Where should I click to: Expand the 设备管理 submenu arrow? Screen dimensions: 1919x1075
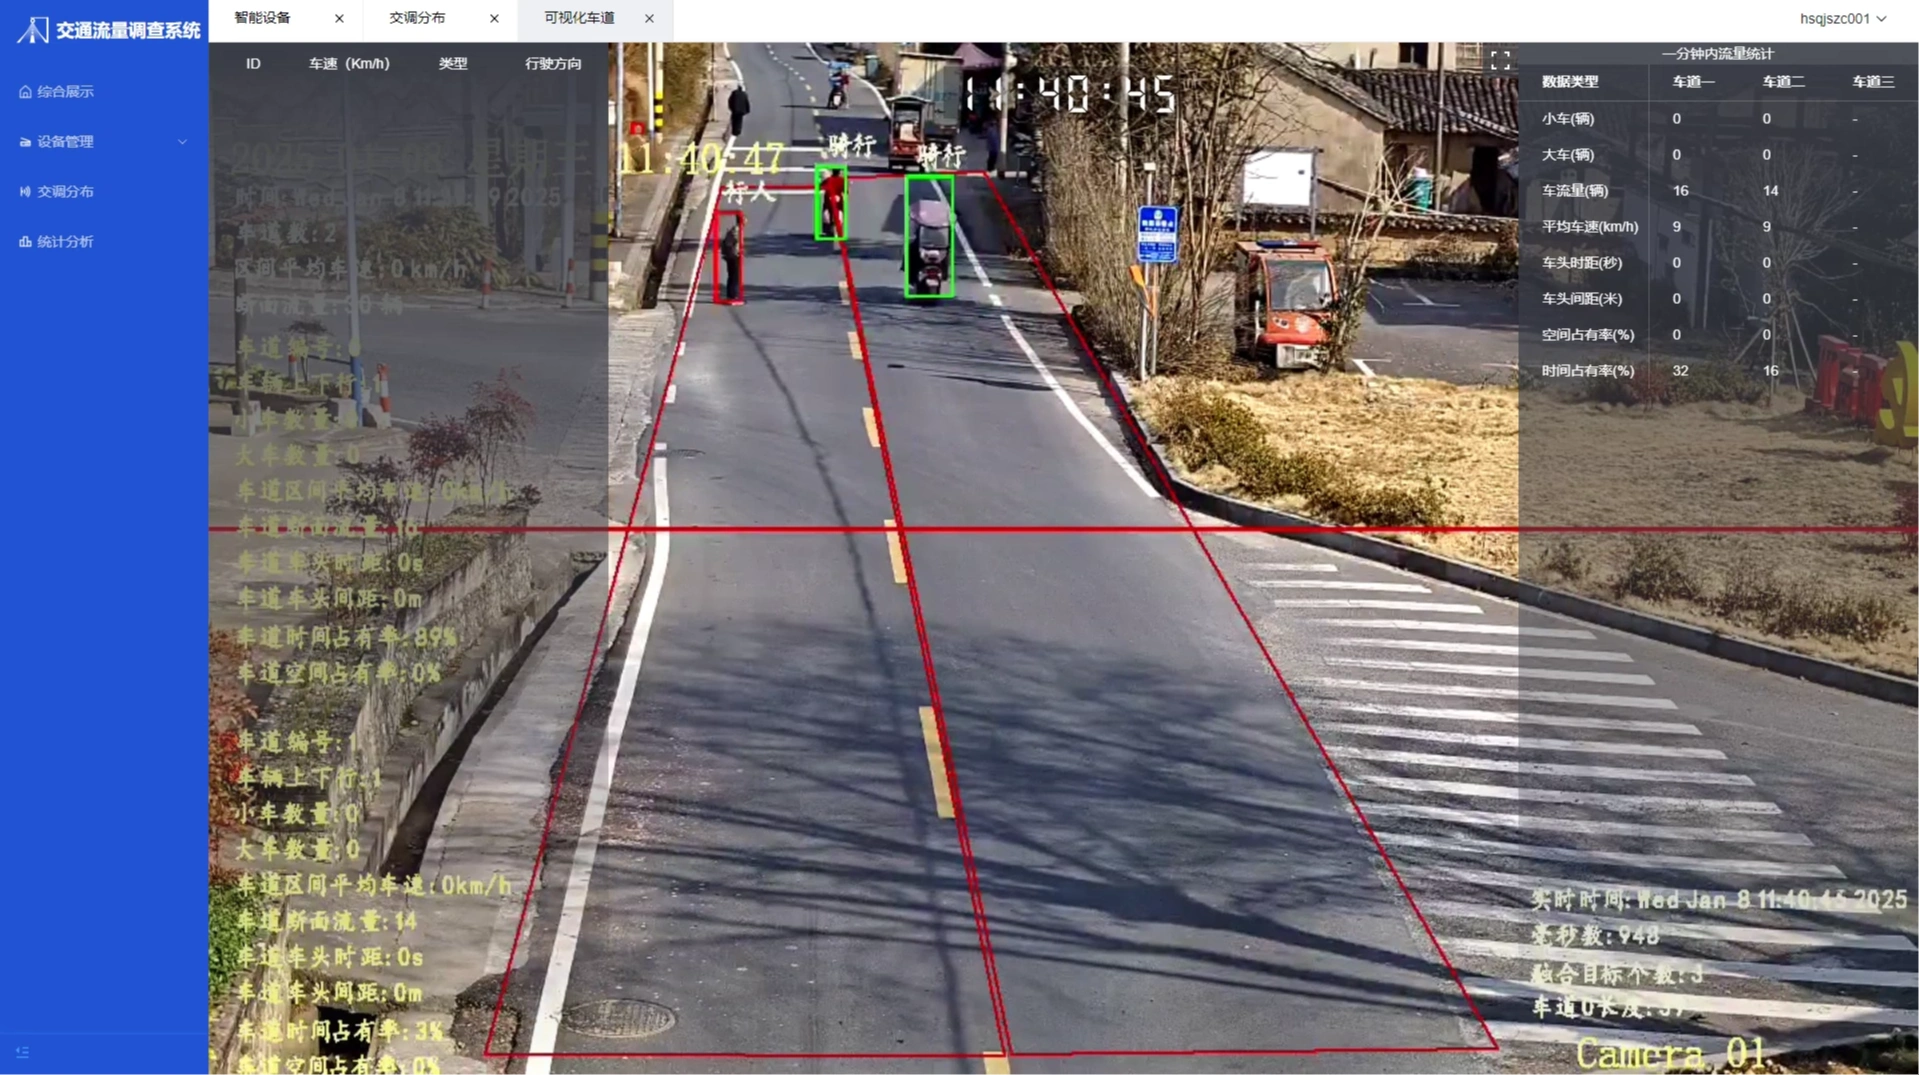point(182,142)
